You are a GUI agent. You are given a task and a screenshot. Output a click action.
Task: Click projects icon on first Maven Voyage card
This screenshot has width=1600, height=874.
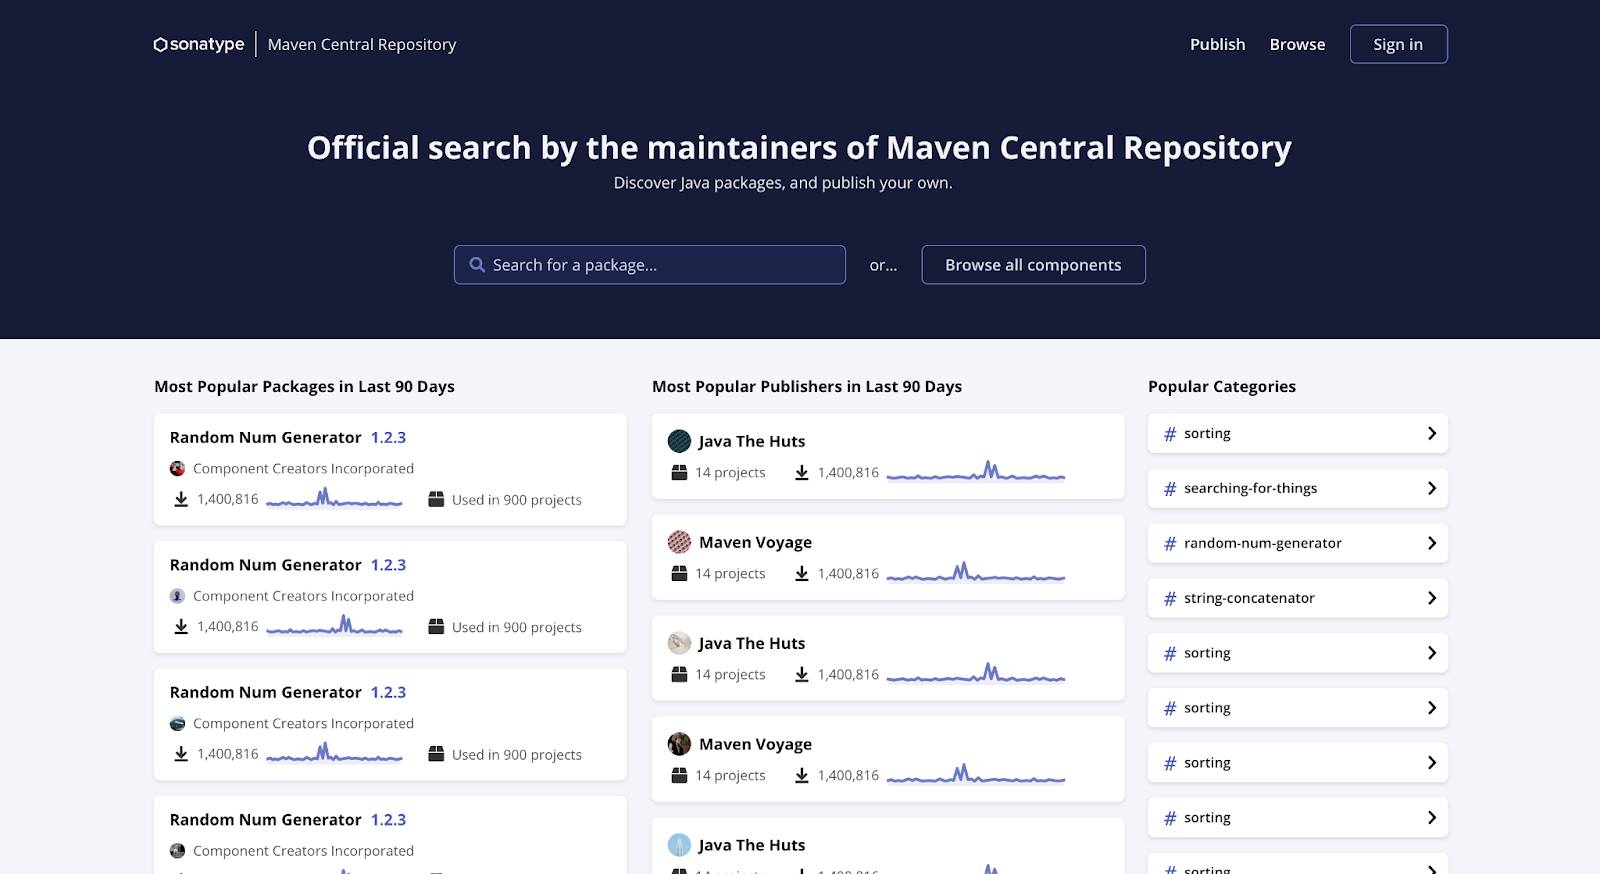click(x=679, y=573)
